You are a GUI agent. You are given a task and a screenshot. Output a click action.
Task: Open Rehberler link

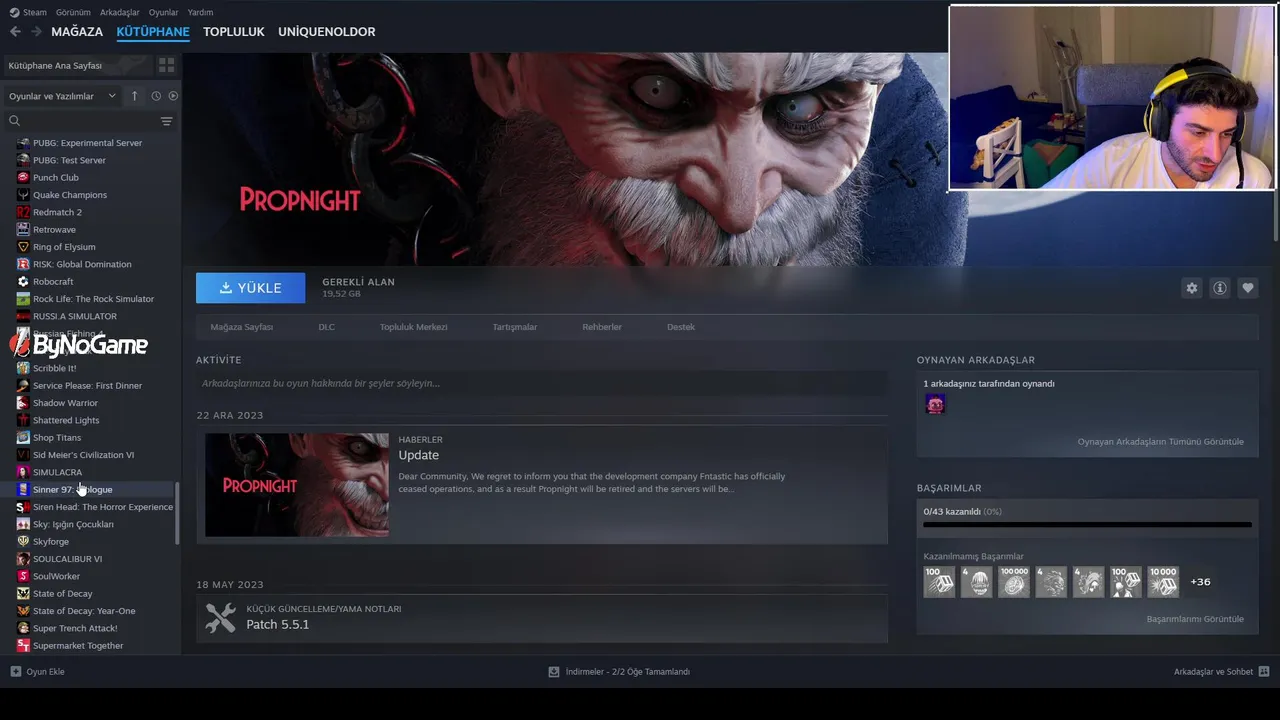click(602, 327)
